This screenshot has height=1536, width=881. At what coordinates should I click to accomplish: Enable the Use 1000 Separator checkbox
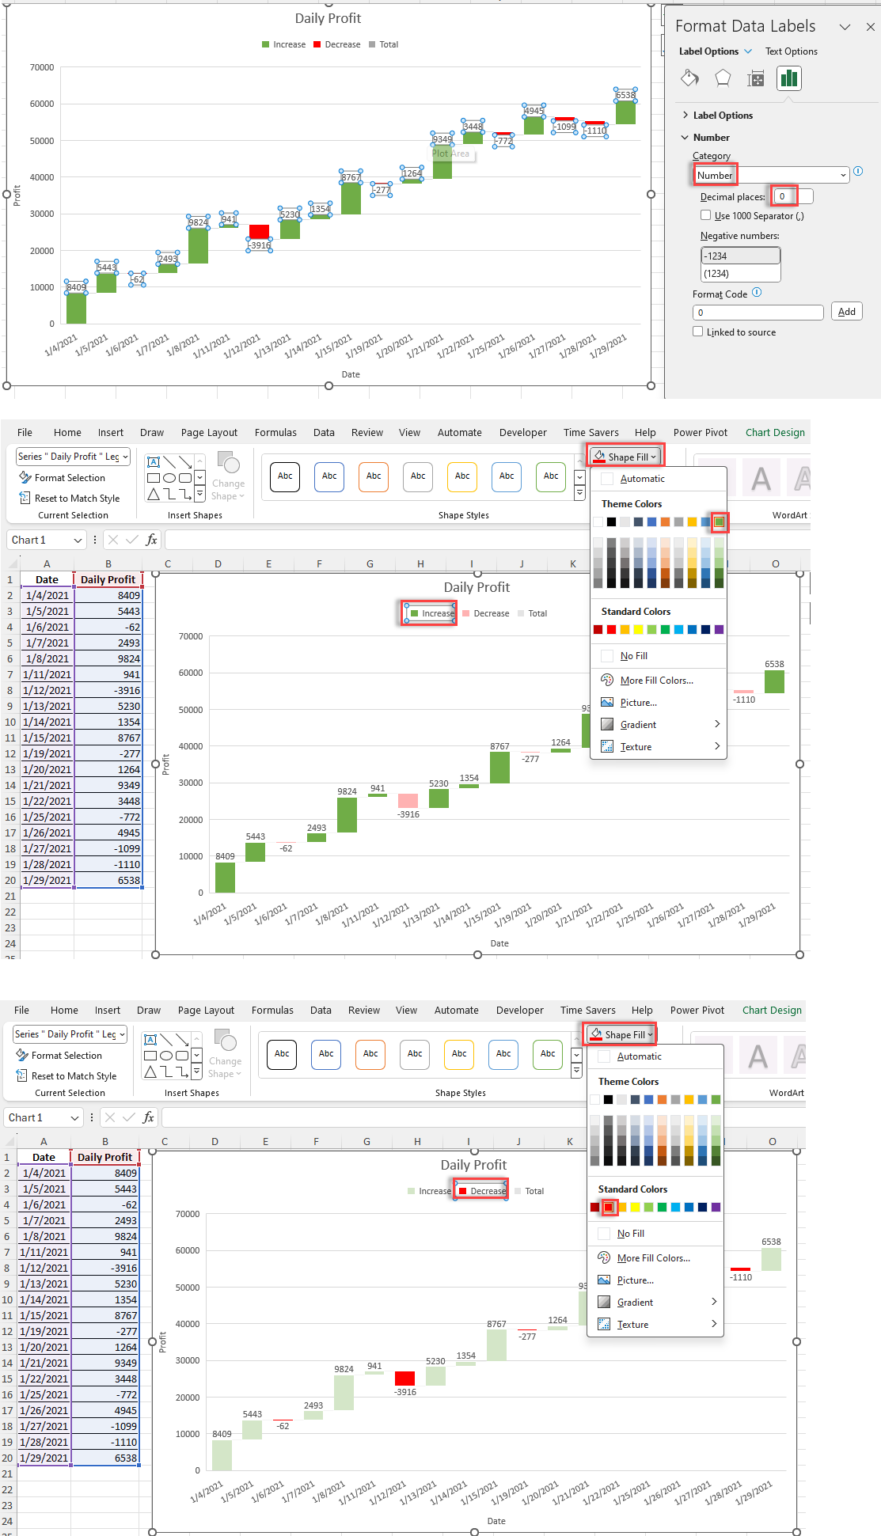pyautogui.click(x=705, y=216)
